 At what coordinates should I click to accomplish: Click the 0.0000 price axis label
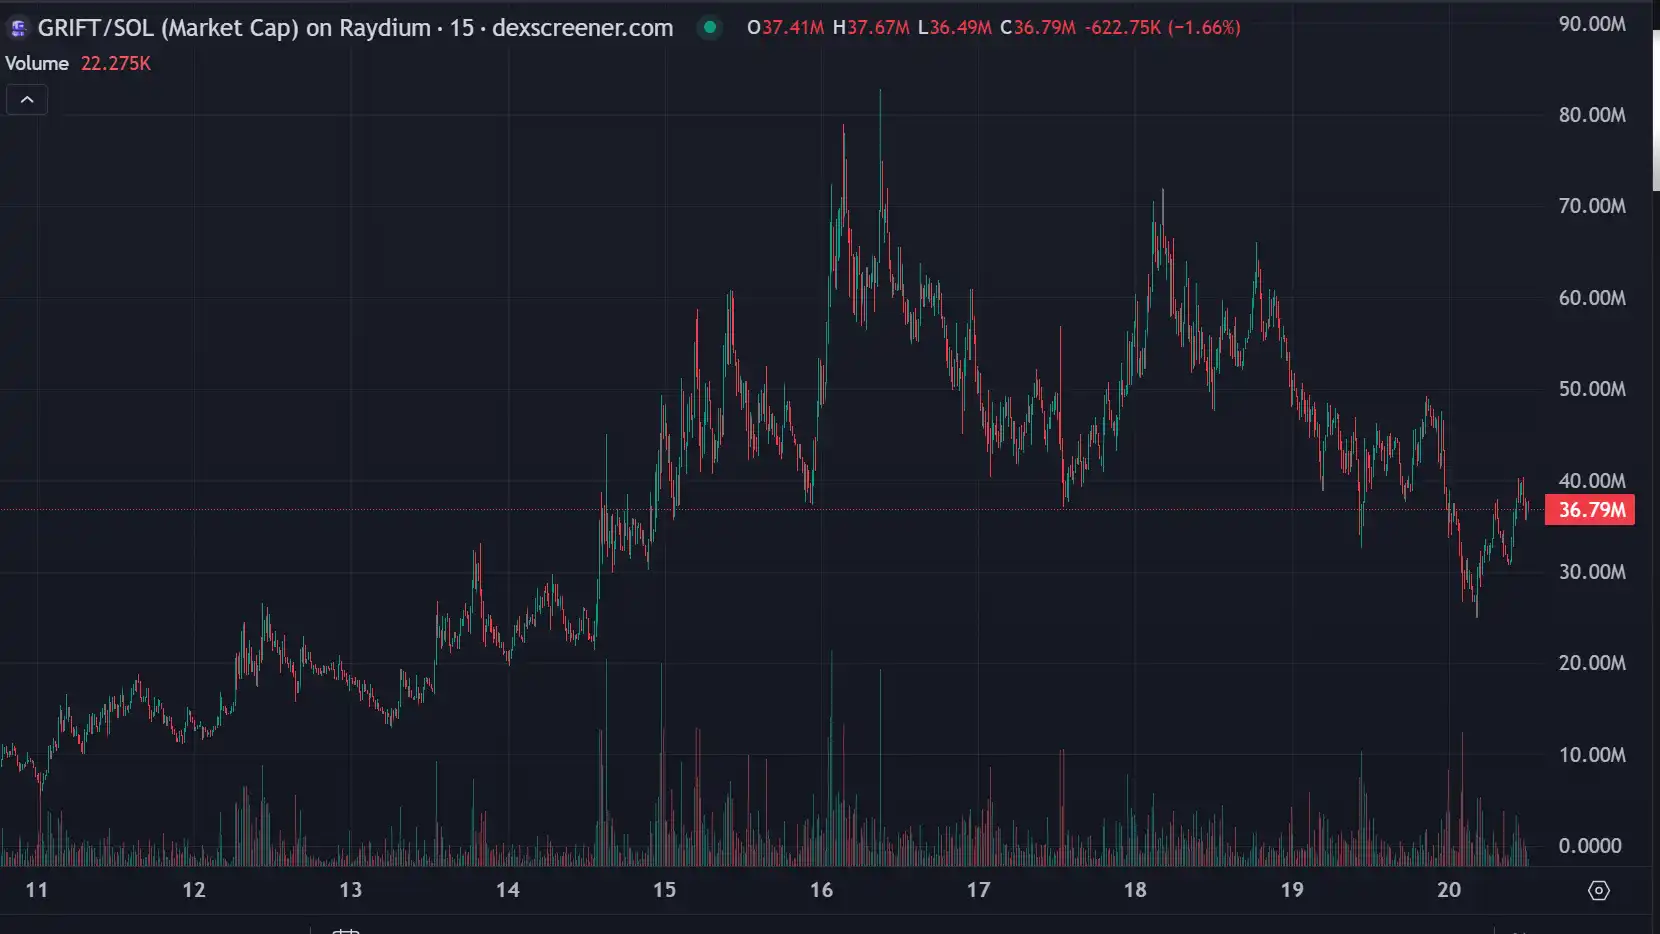1590,846
